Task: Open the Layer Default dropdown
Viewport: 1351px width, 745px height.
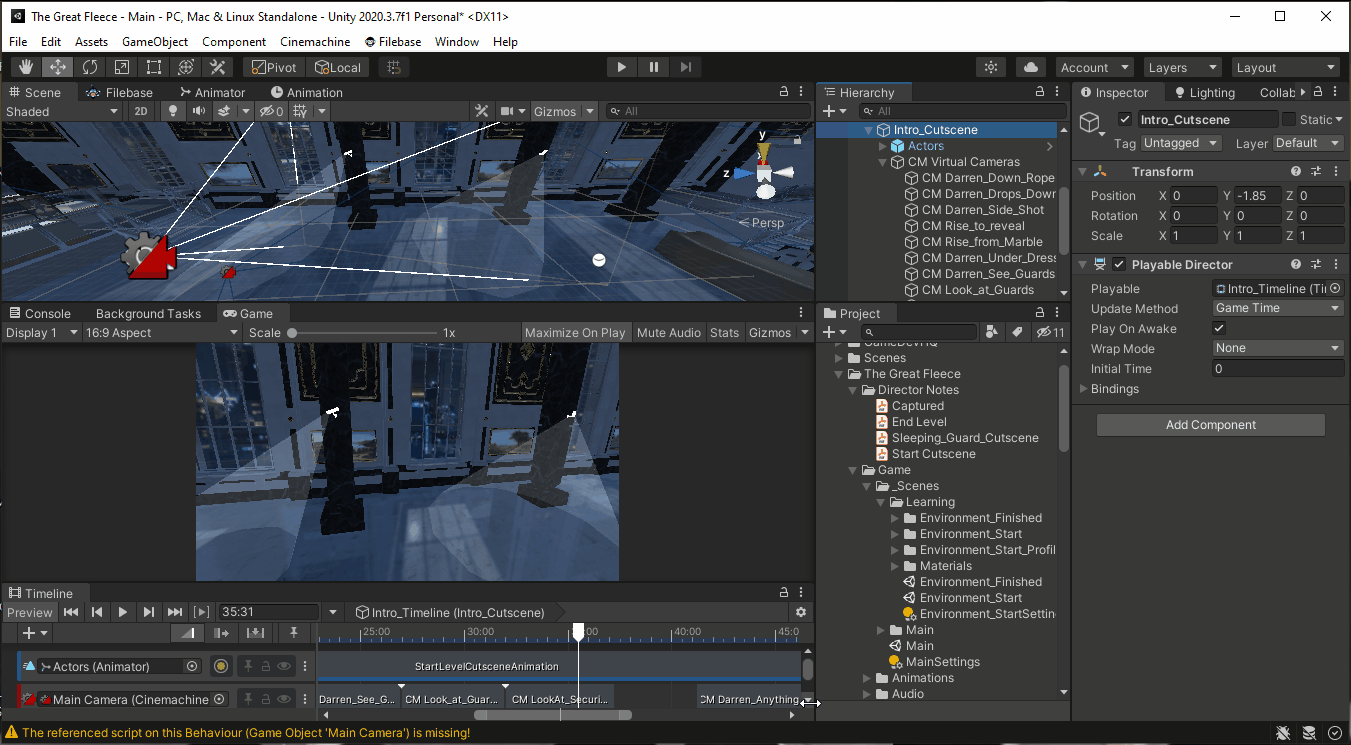Action: coord(1308,143)
